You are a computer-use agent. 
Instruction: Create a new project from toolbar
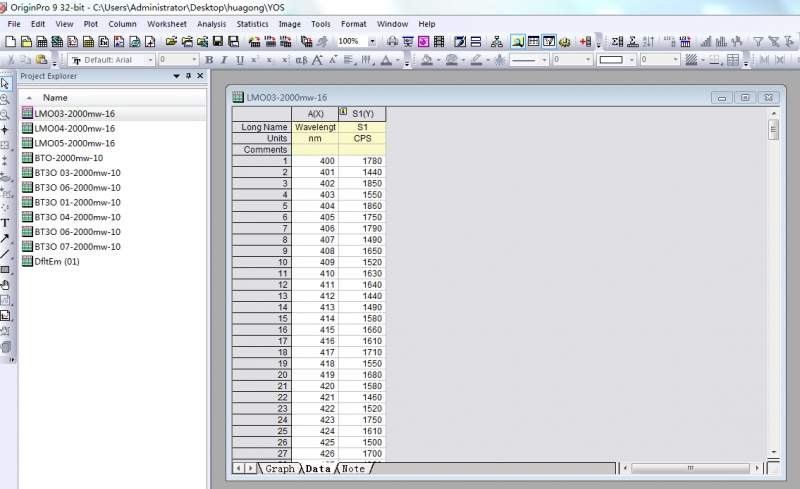click(10, 41)
